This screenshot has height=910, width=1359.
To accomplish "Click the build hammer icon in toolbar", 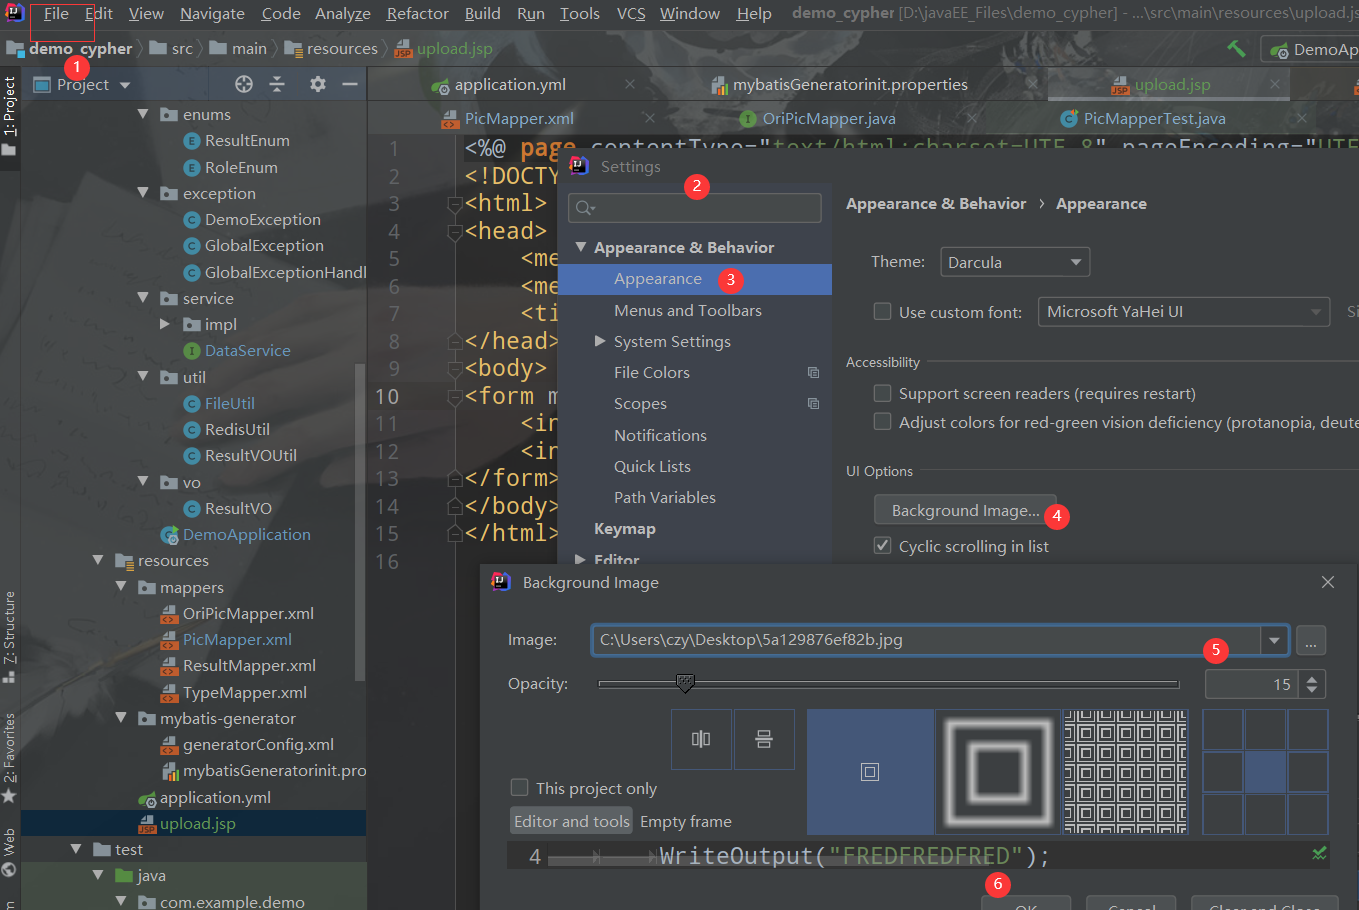I will click(x=1236, y=48).
